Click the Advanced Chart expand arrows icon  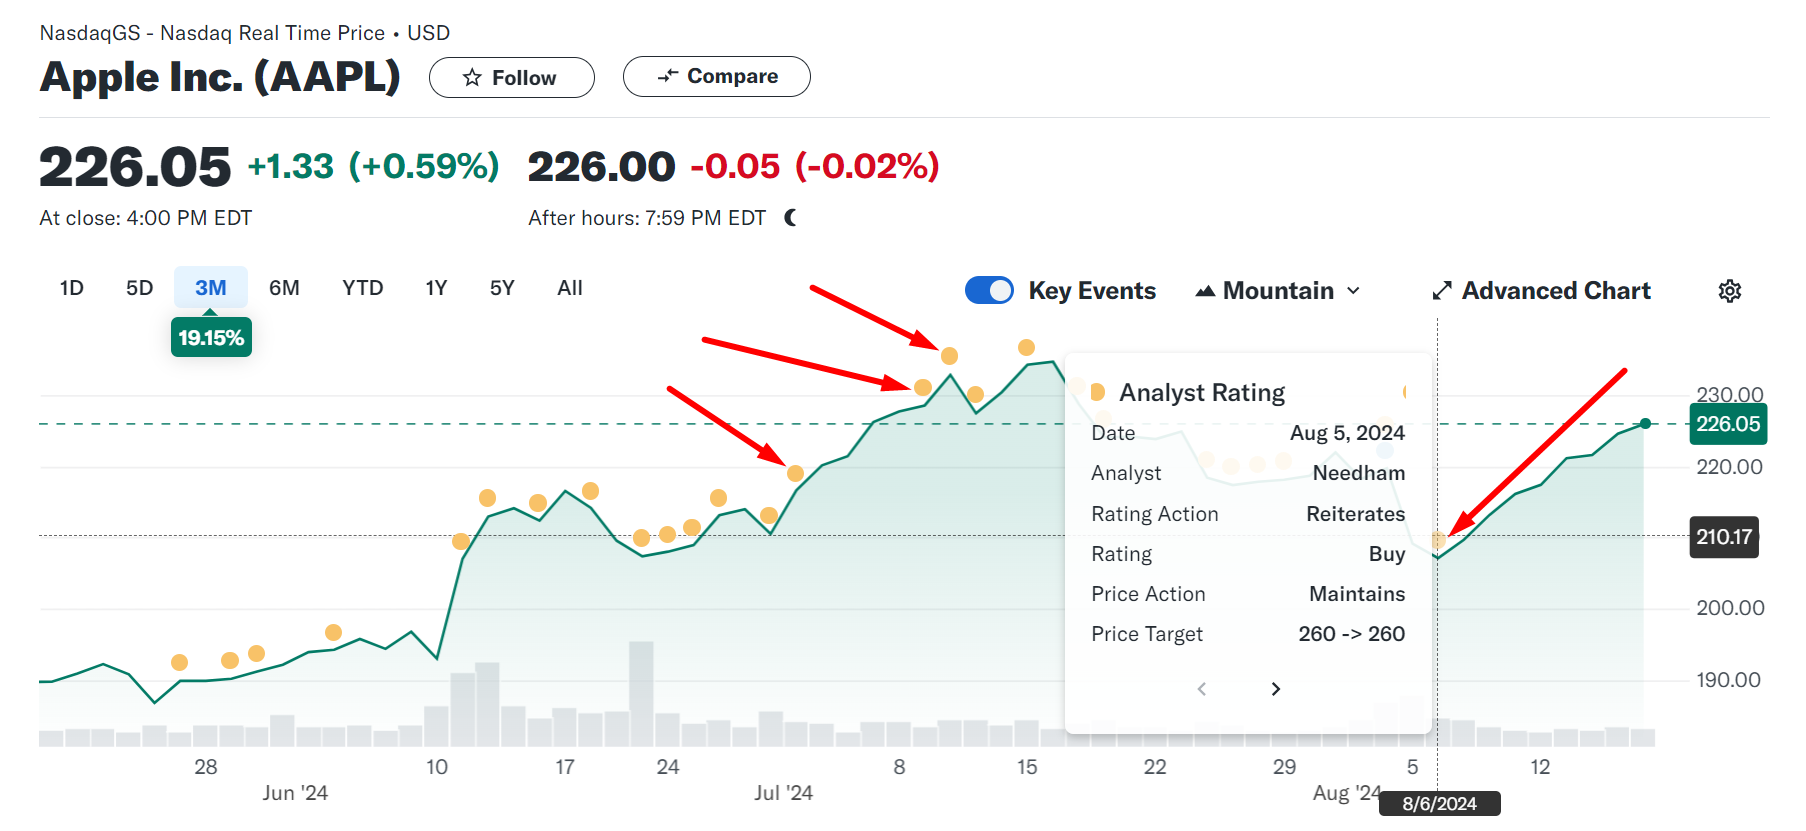pos(1441,291)
